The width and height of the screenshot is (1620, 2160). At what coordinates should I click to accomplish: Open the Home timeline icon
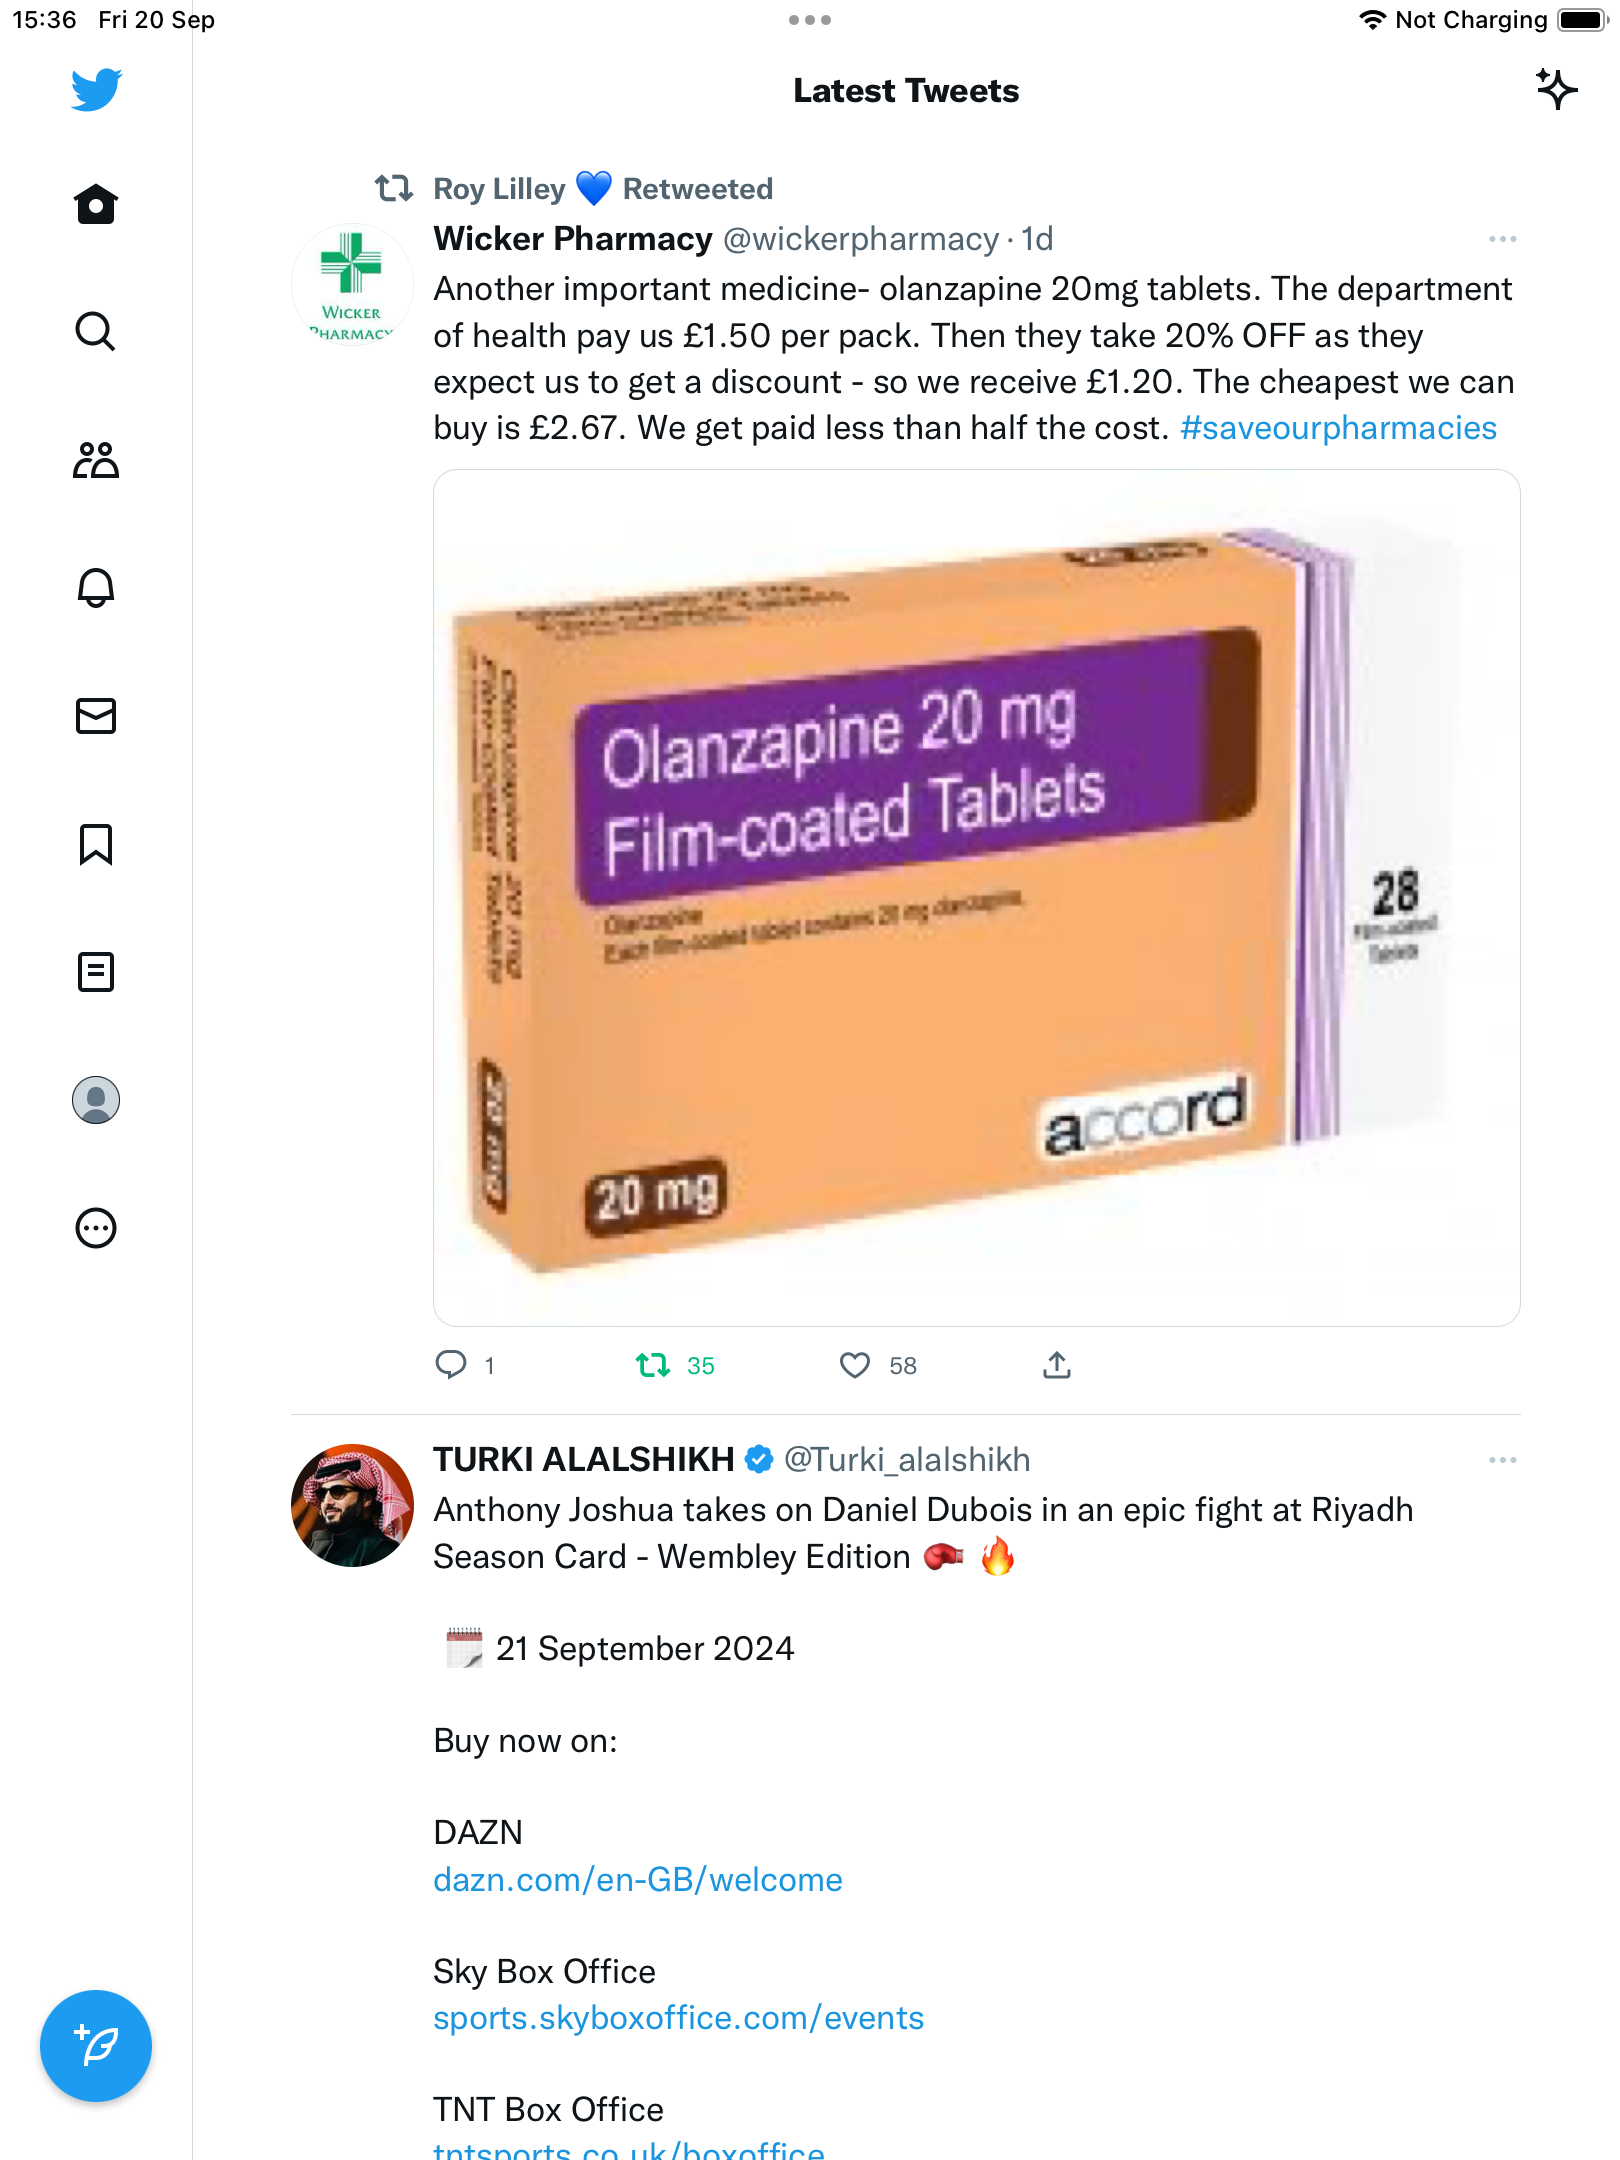[96, 204]
